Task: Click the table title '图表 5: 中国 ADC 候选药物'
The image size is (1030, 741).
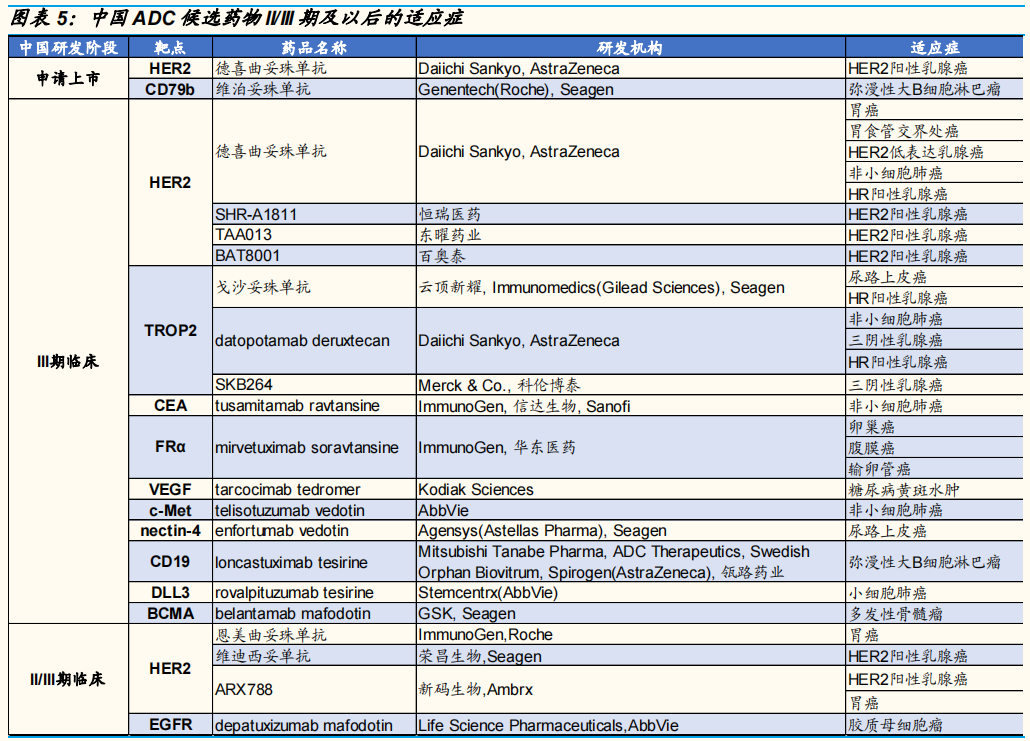Action: pyautogui.click(x=236, y=17)
